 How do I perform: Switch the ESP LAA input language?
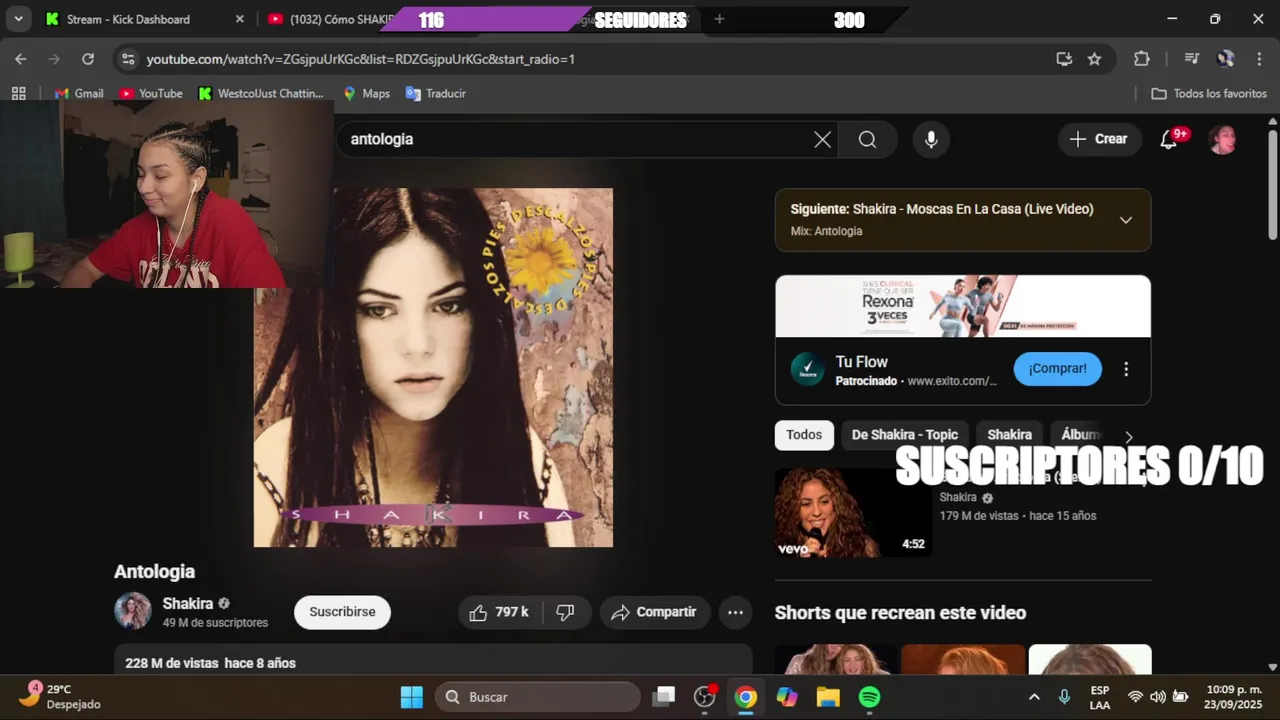1099,697
